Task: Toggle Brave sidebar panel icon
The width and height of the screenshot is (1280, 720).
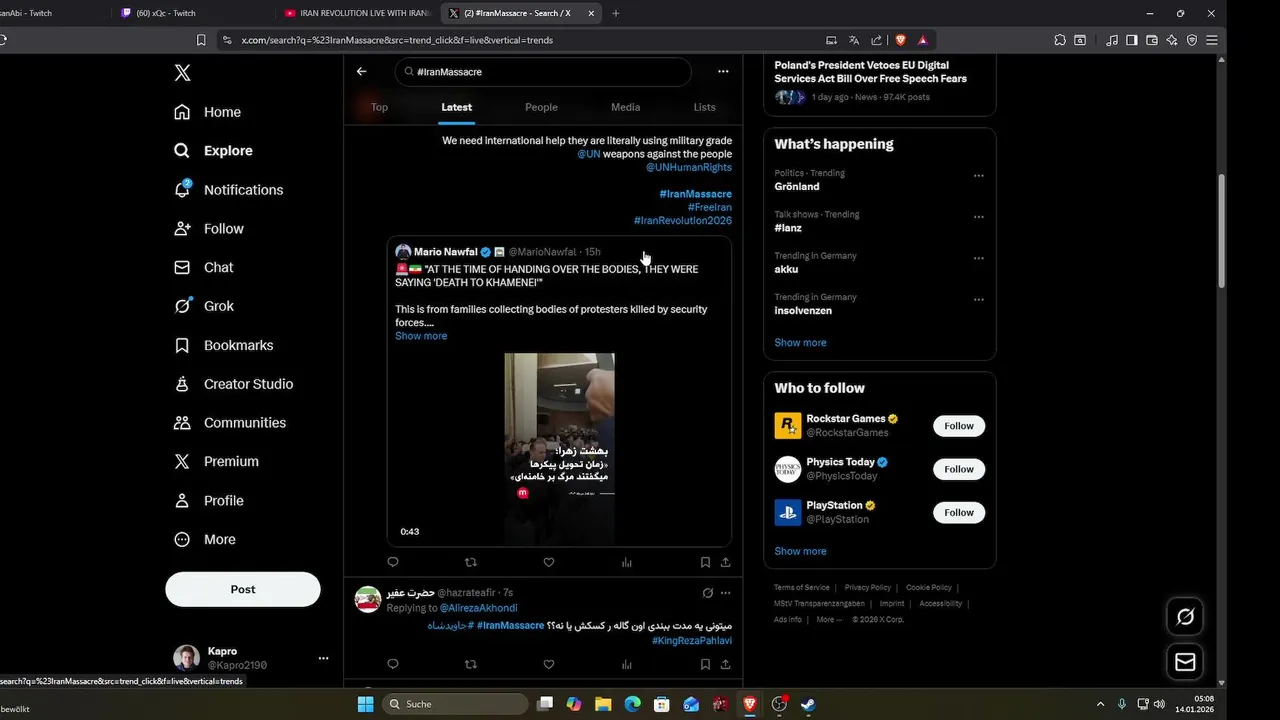Action: [x=1131, y=40]
